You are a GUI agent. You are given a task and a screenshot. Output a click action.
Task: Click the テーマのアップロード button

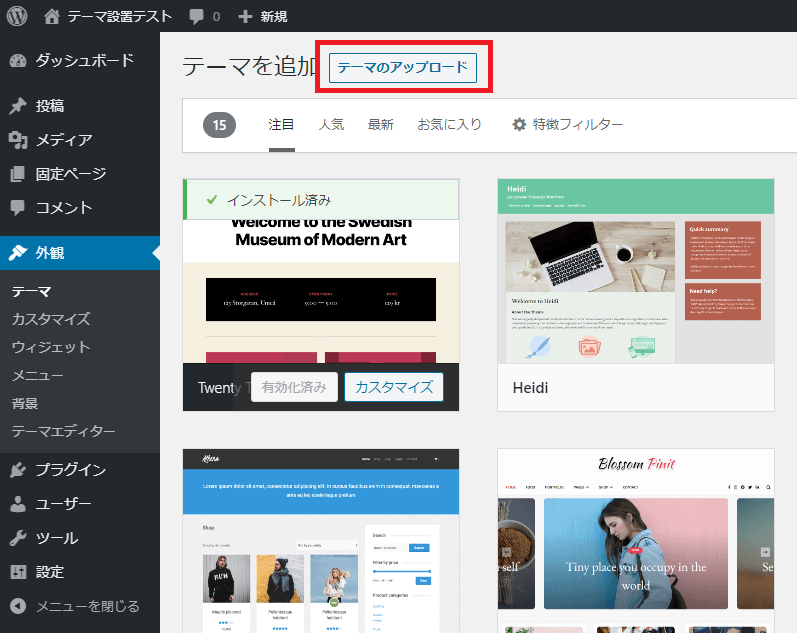pyautogui.click(x=403, y=68)
